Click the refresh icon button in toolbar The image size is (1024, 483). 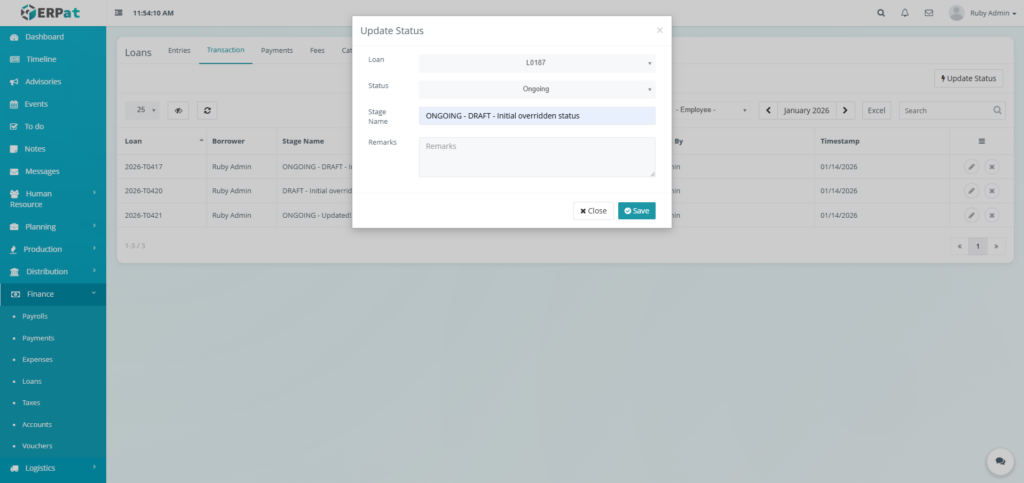click(x=206, y=111)
